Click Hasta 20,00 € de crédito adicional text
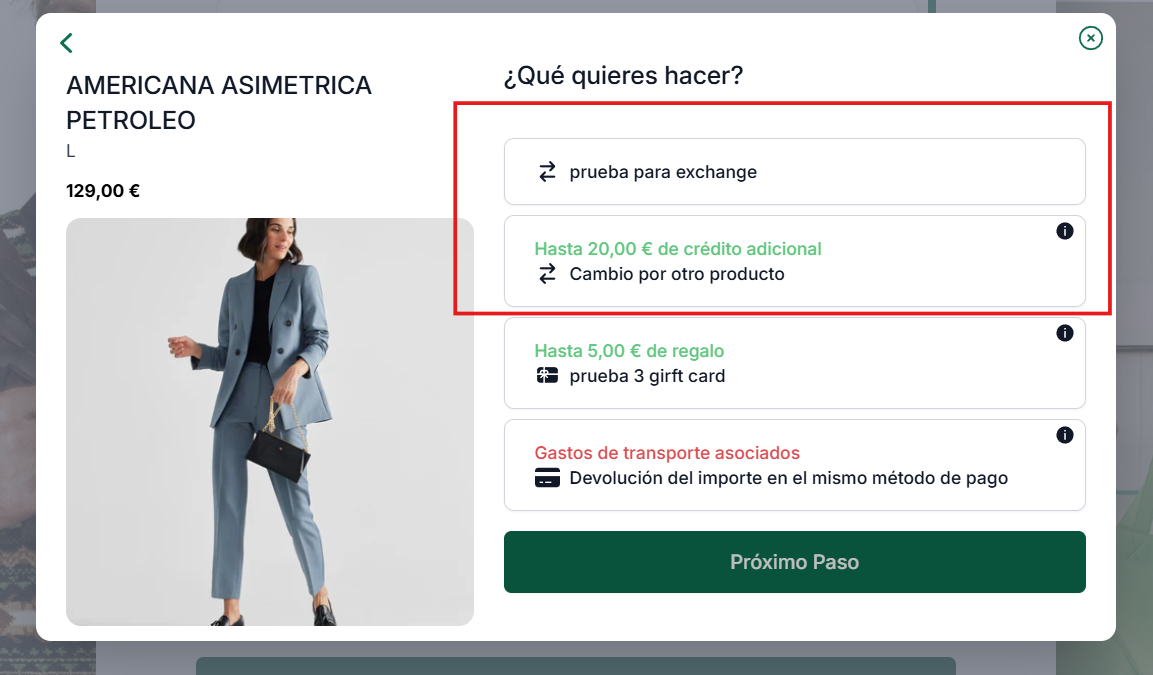Viewport: 1153px width, 675px height. [x=678, y=249]
